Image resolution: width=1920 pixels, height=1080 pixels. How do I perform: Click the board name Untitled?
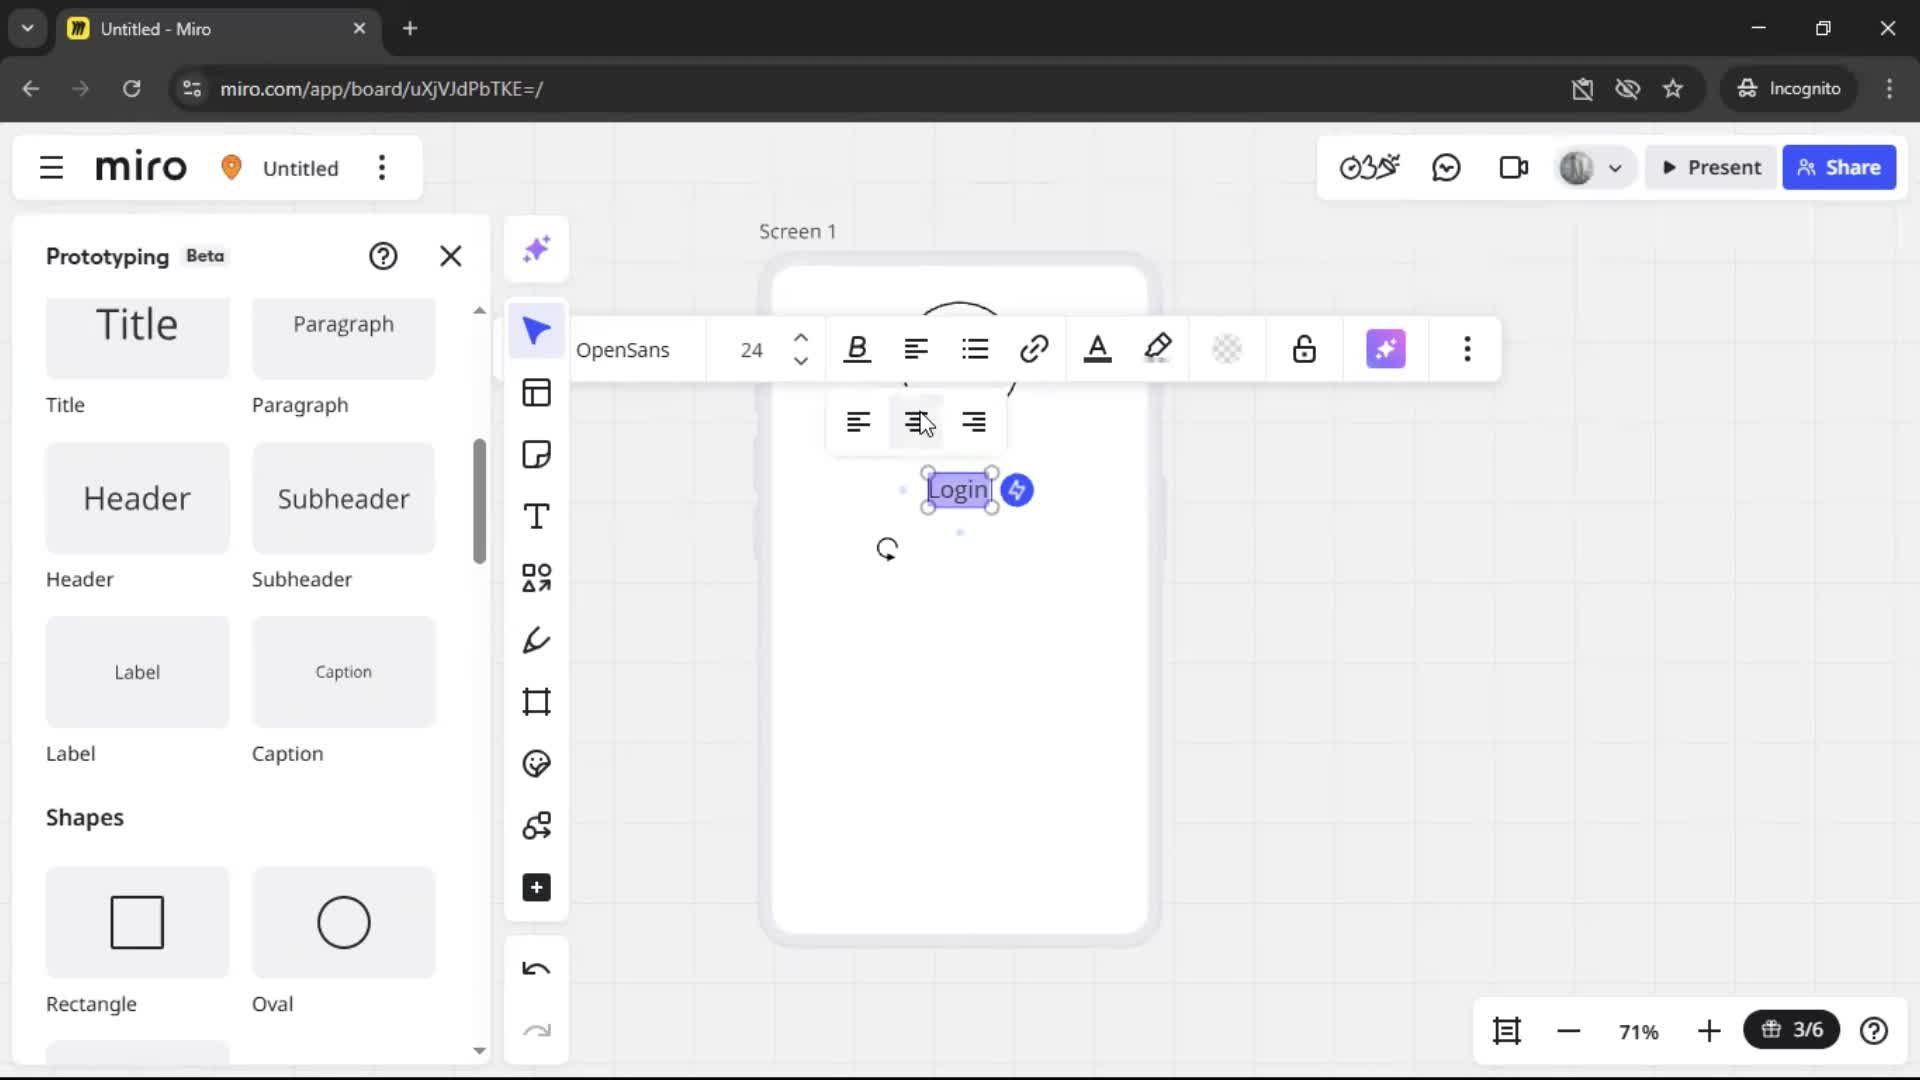coord(301,168)
